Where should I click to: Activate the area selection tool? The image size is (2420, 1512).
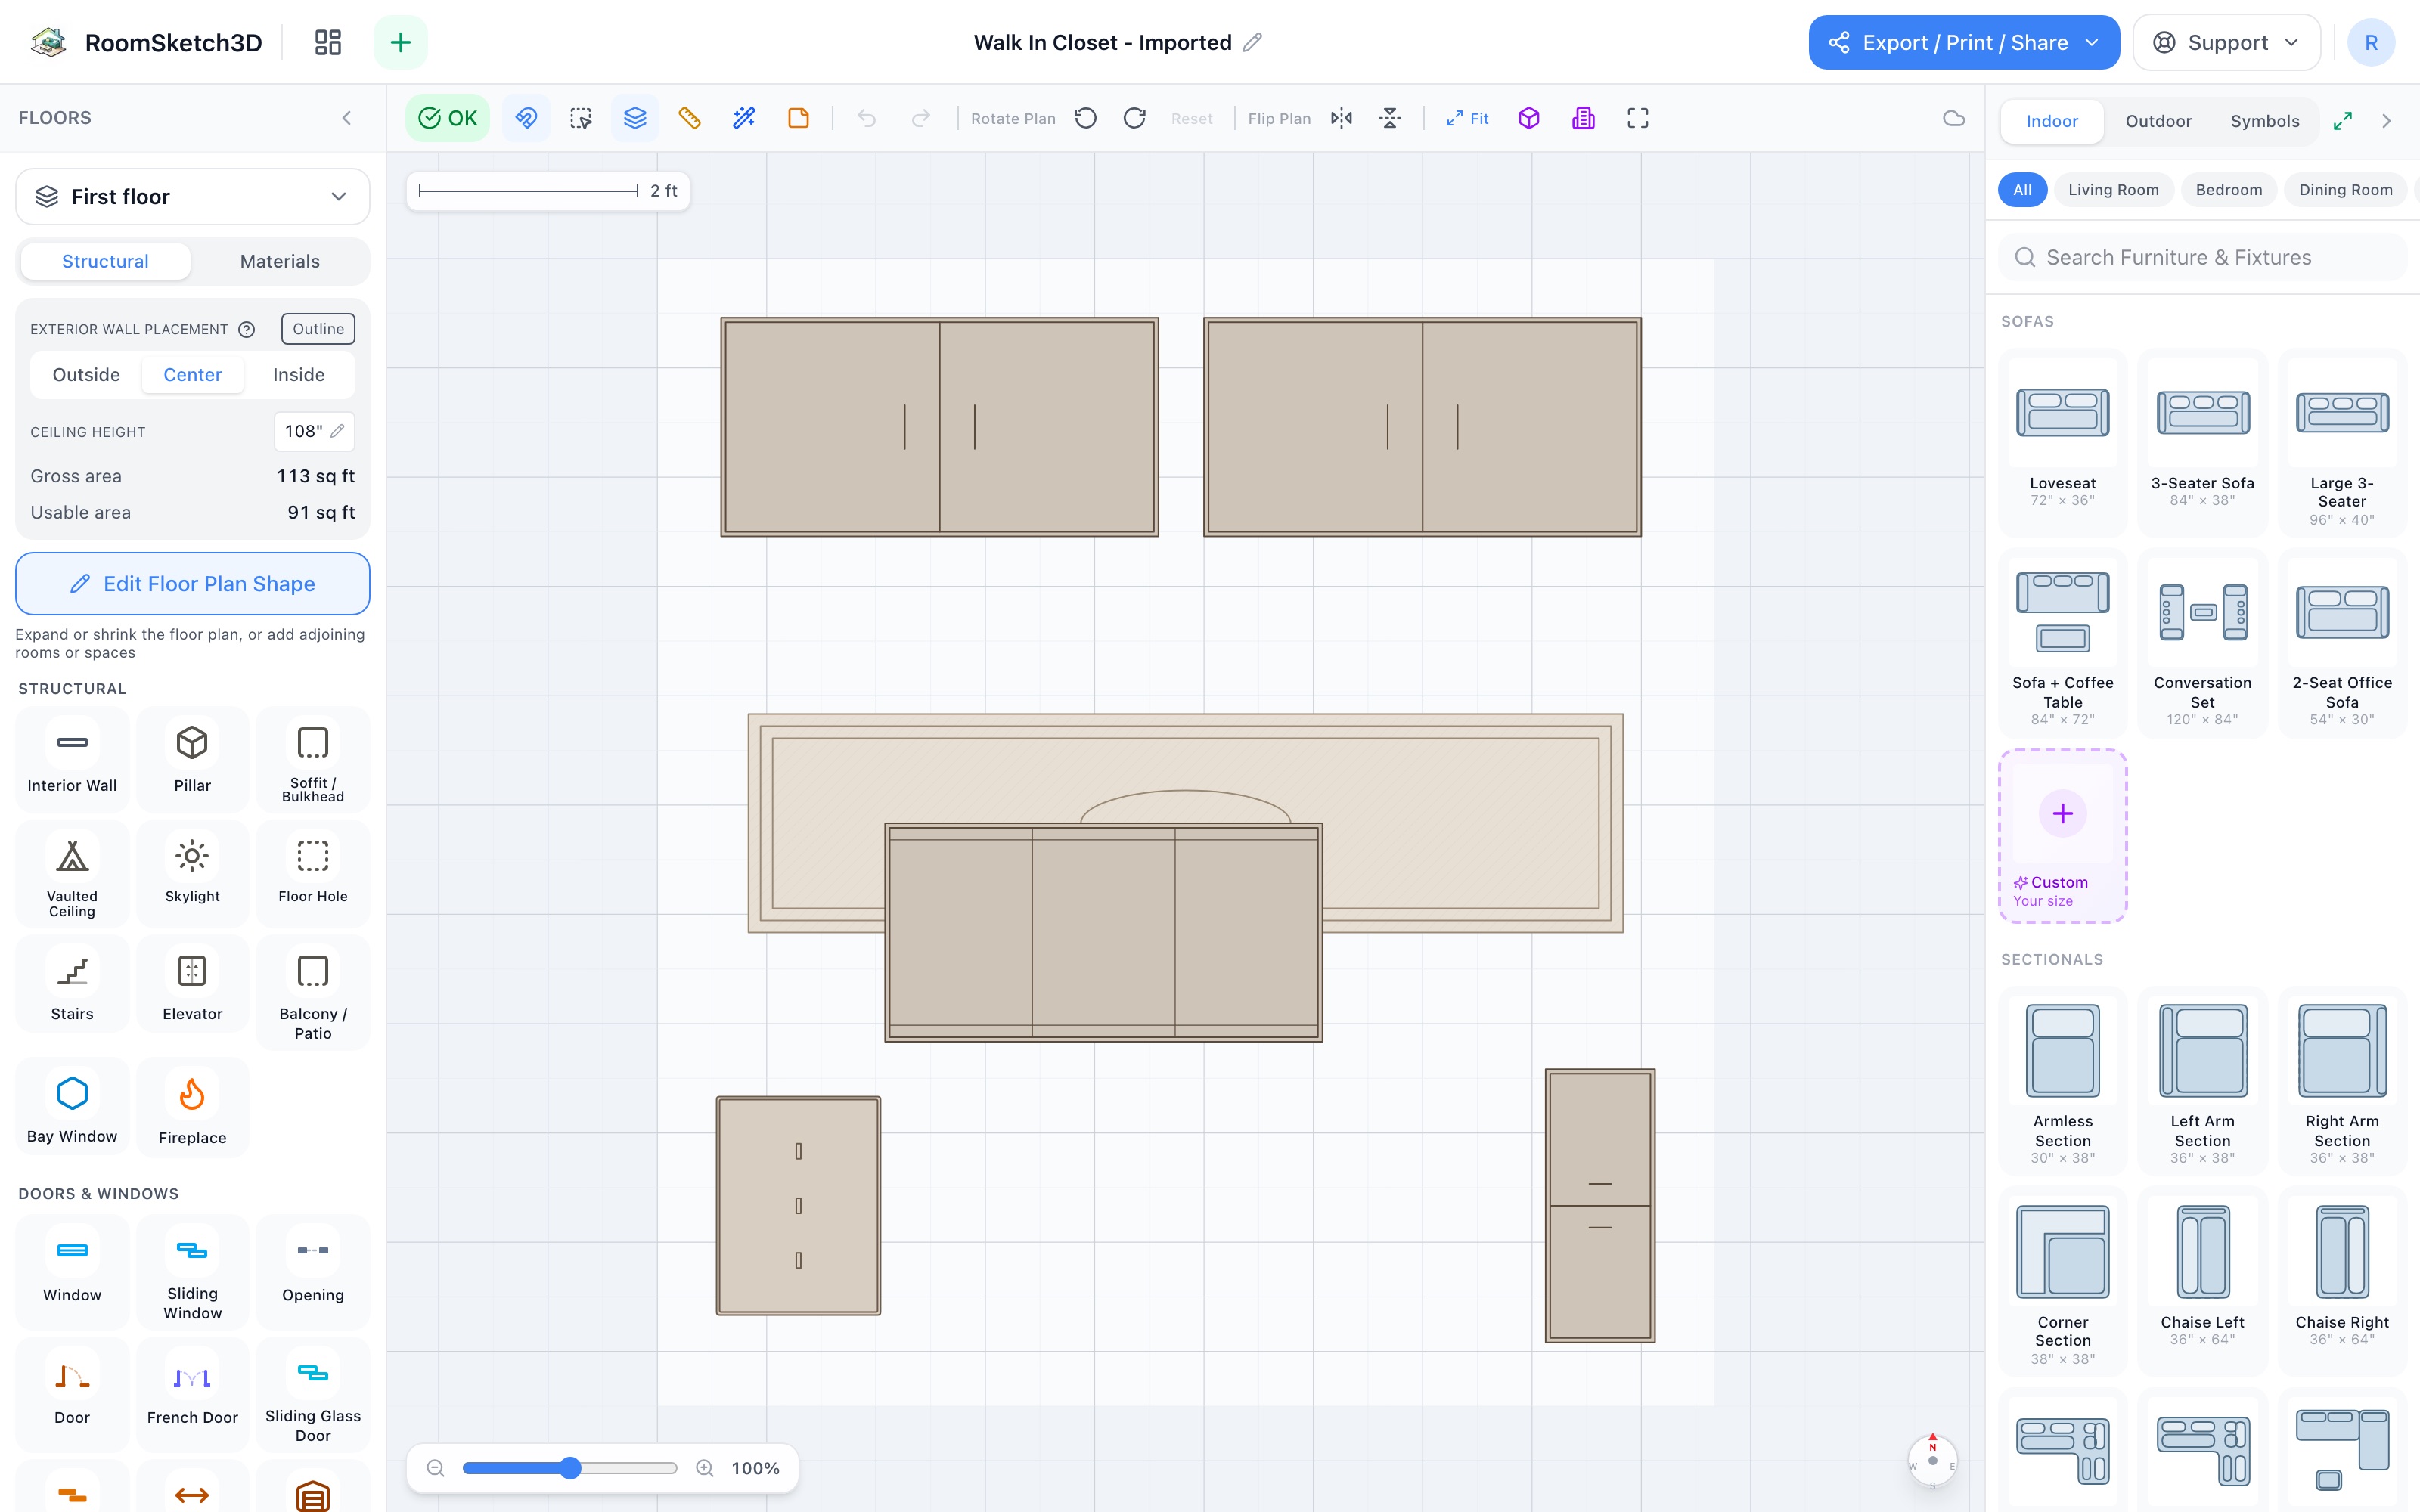[581, 118]
